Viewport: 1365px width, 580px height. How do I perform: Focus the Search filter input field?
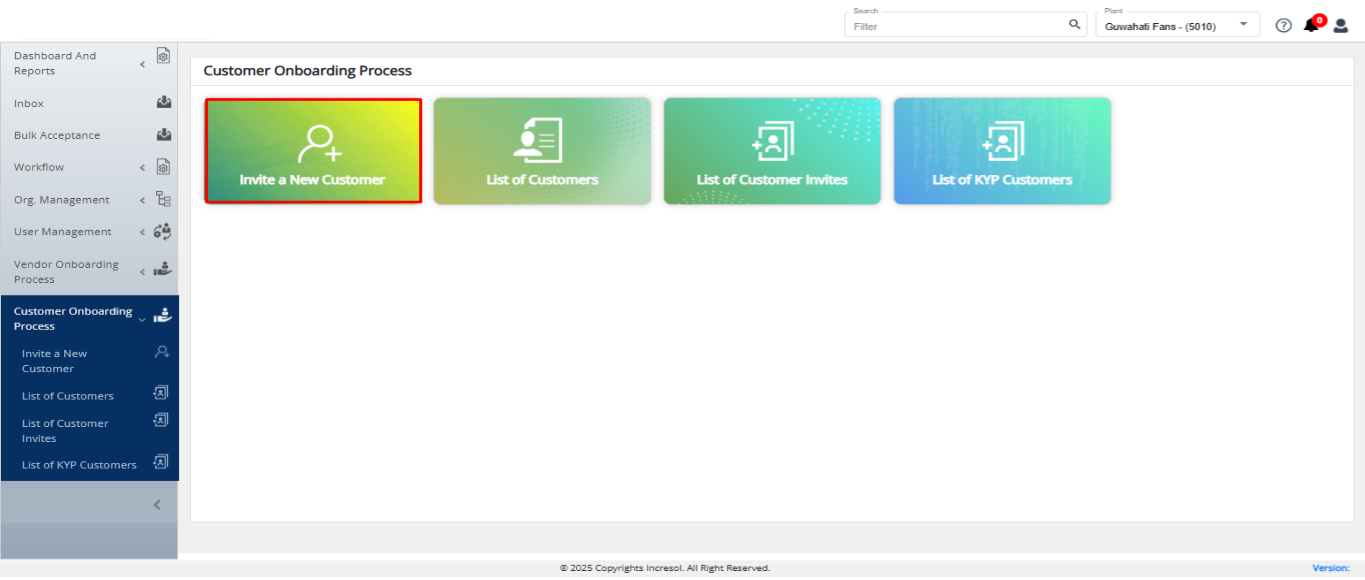[957, 26]
